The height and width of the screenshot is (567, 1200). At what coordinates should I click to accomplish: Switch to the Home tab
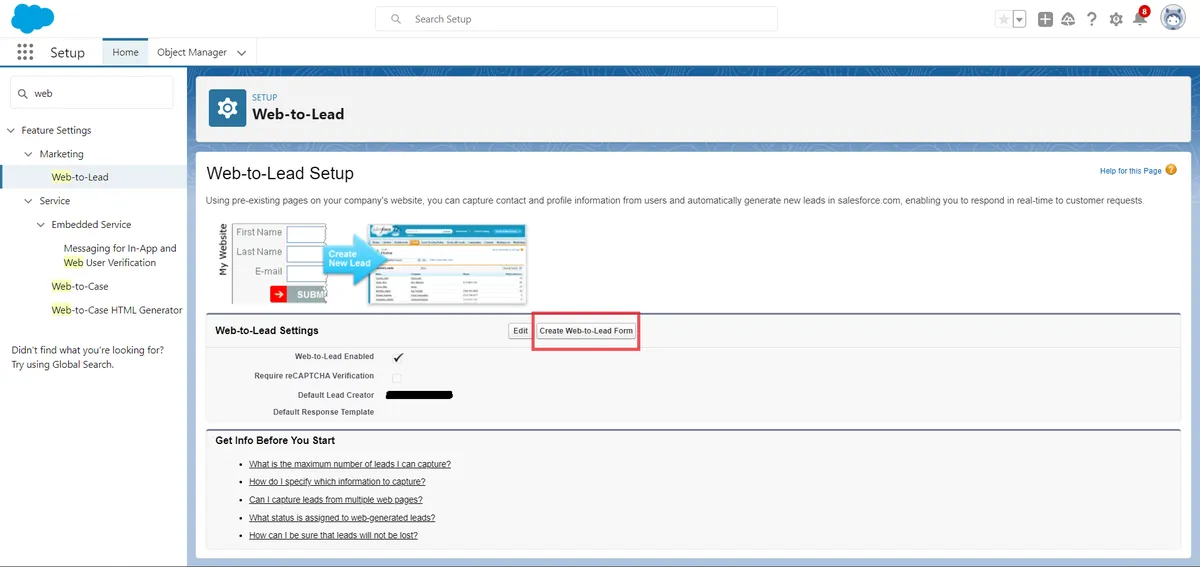125,52
